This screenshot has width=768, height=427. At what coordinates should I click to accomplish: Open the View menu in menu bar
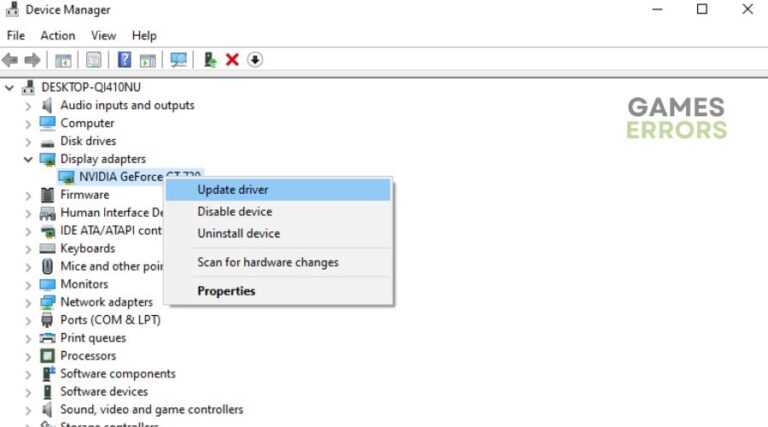coord(103,36)
